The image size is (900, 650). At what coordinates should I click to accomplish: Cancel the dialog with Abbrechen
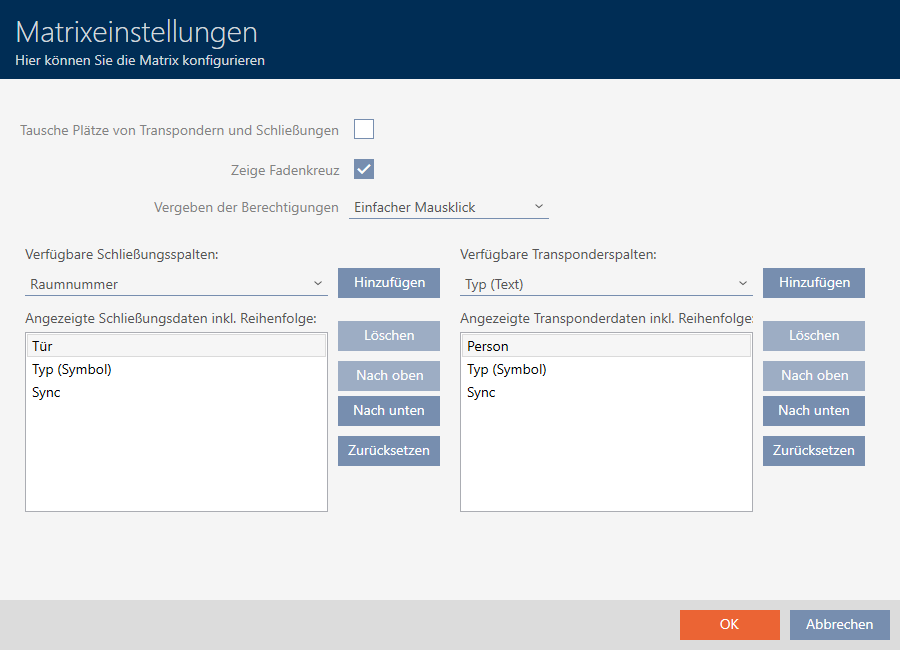[839, 624]
